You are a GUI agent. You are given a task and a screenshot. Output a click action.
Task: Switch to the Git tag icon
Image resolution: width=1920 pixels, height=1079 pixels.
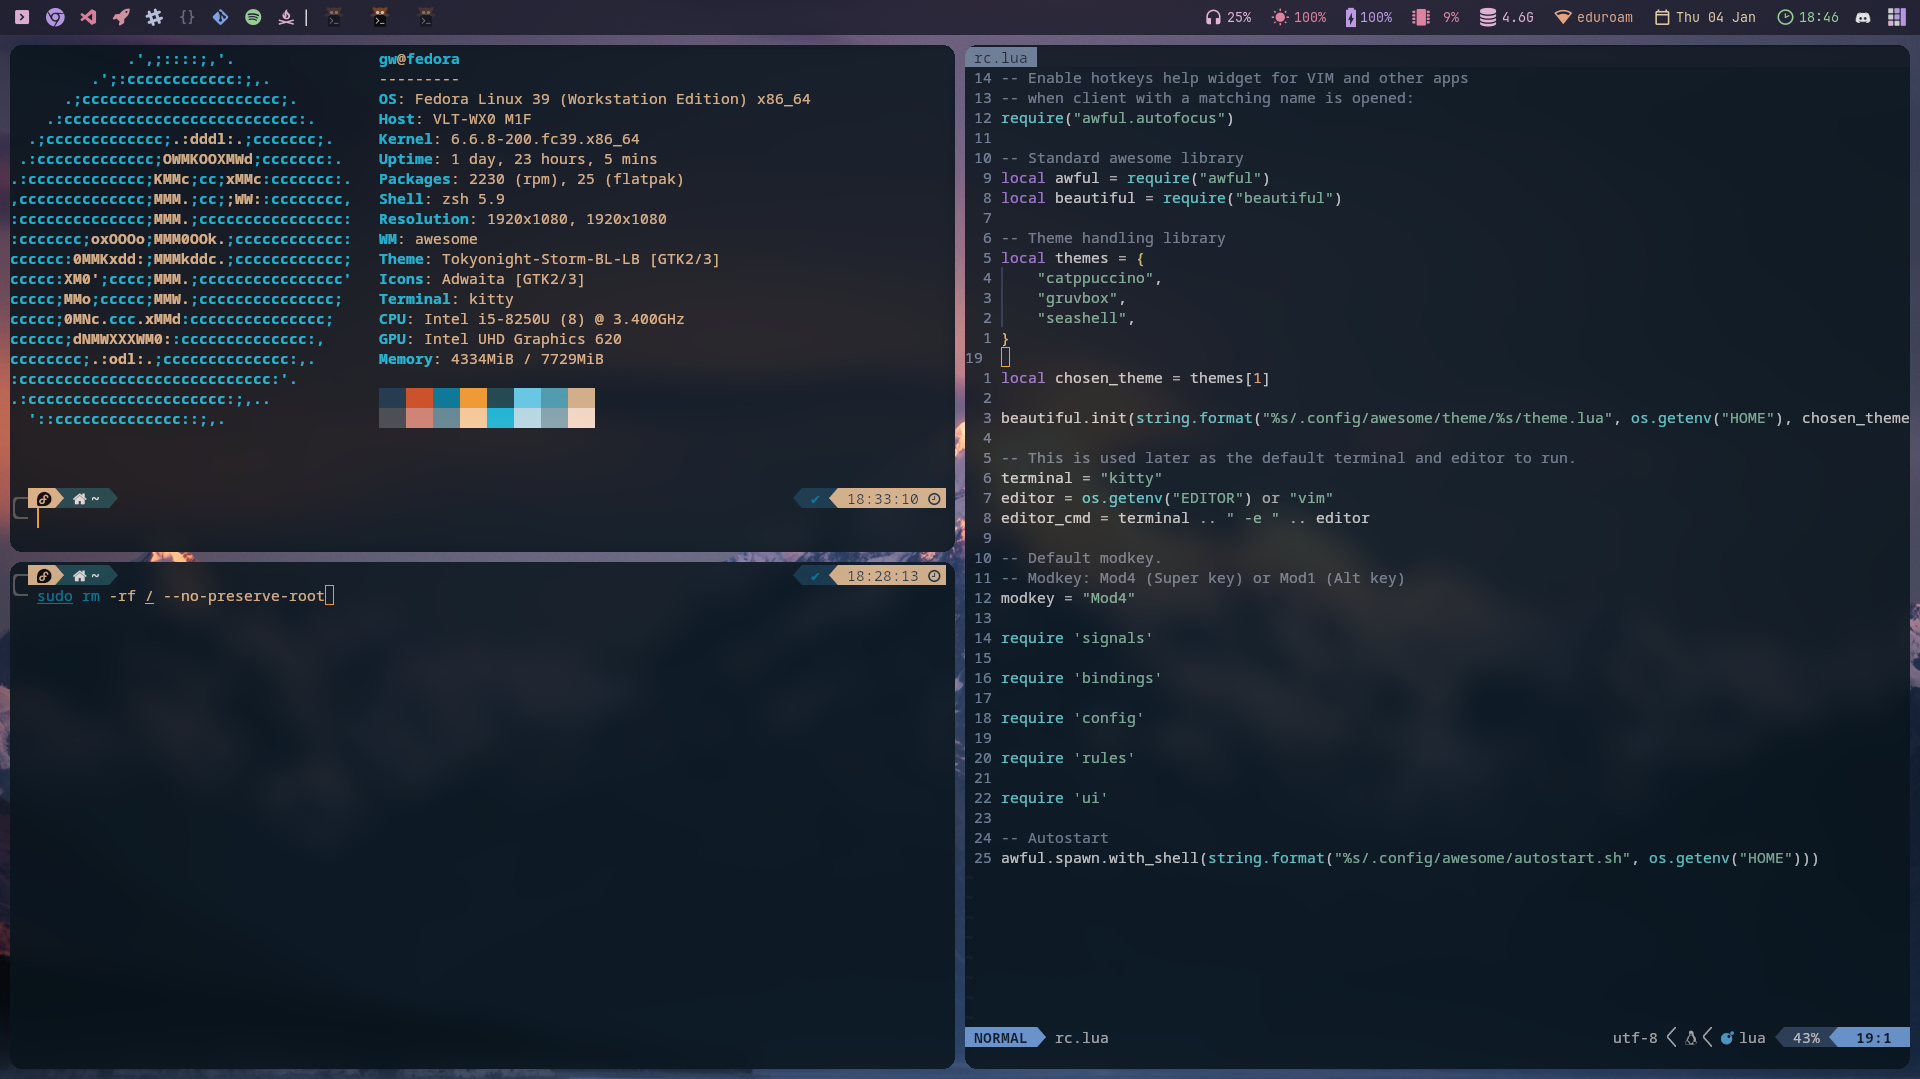(220, 17)
